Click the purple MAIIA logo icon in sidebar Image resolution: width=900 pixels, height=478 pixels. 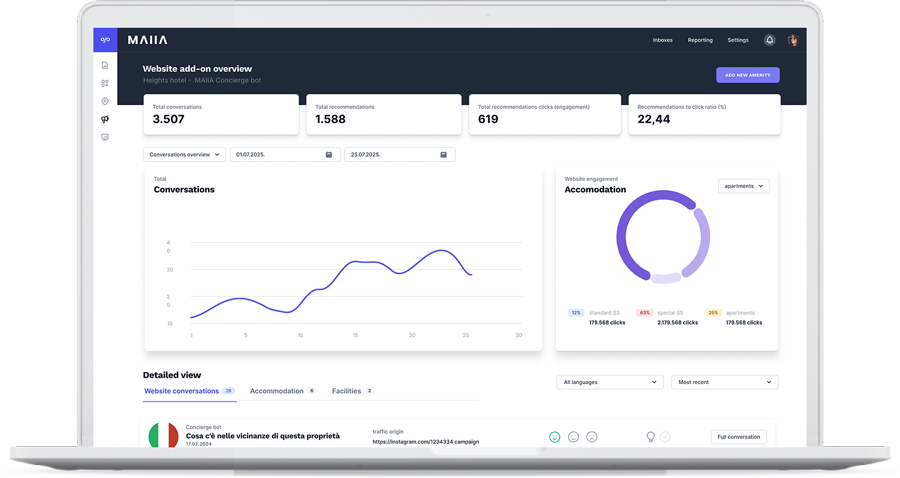point(105,40)
